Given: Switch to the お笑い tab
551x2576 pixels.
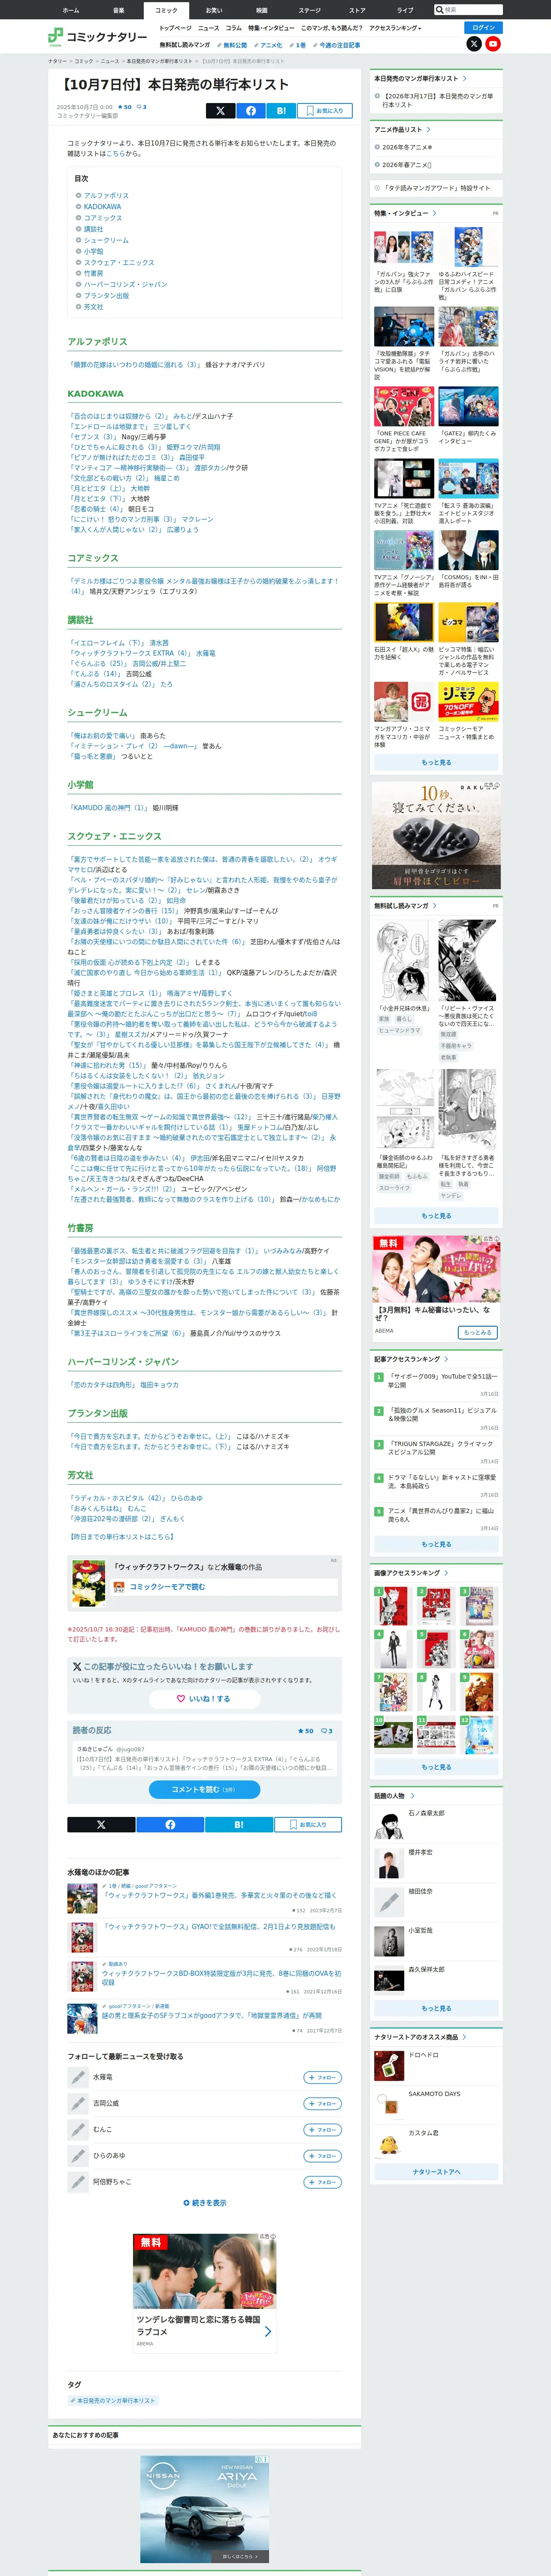Looking at the screenshot, I should (x=214, y=9).
